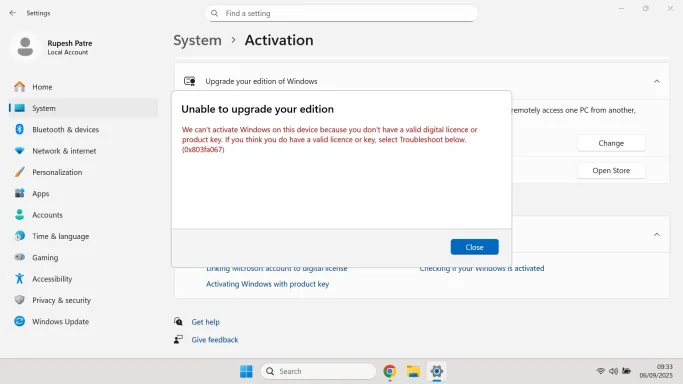683x384 pixels.
Task: Click the Windows Update sync icon
Action: click(20, 321)
